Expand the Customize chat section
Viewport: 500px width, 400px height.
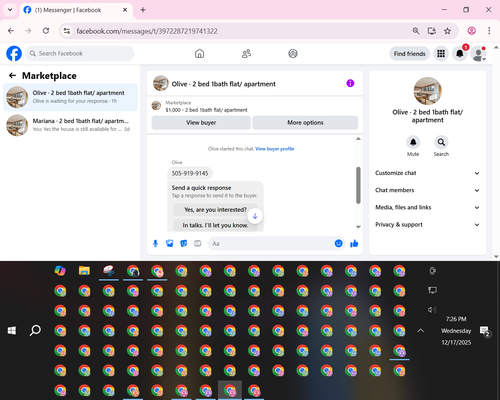427,173
